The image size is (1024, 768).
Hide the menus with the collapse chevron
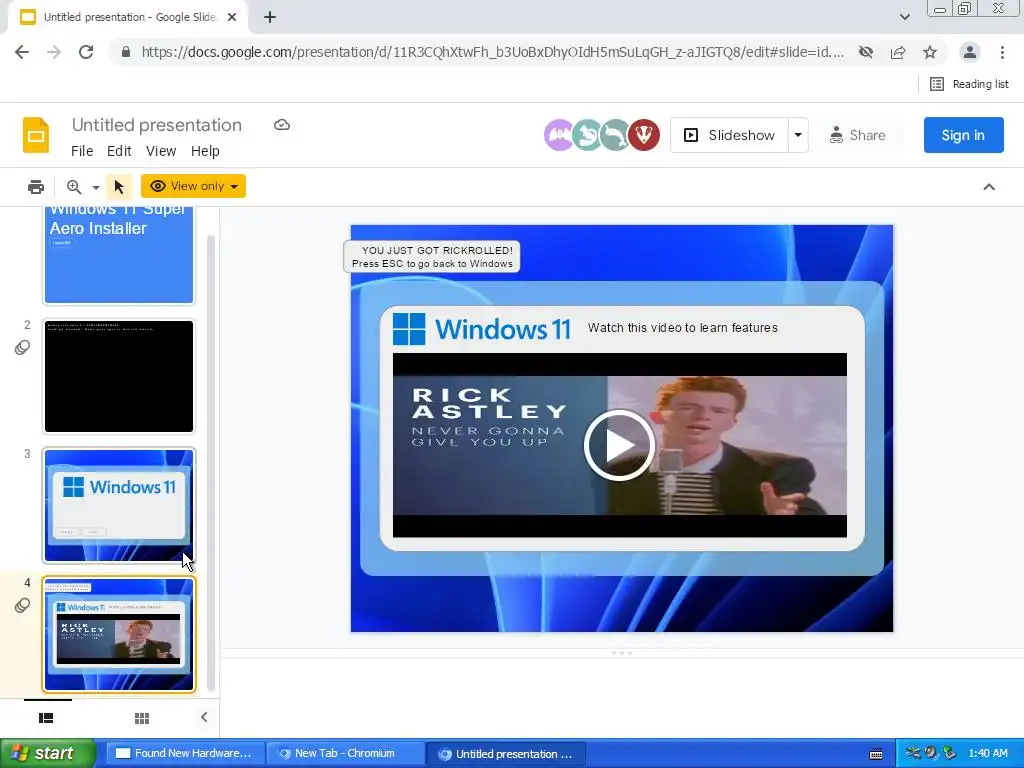click(x=989, y=187)
